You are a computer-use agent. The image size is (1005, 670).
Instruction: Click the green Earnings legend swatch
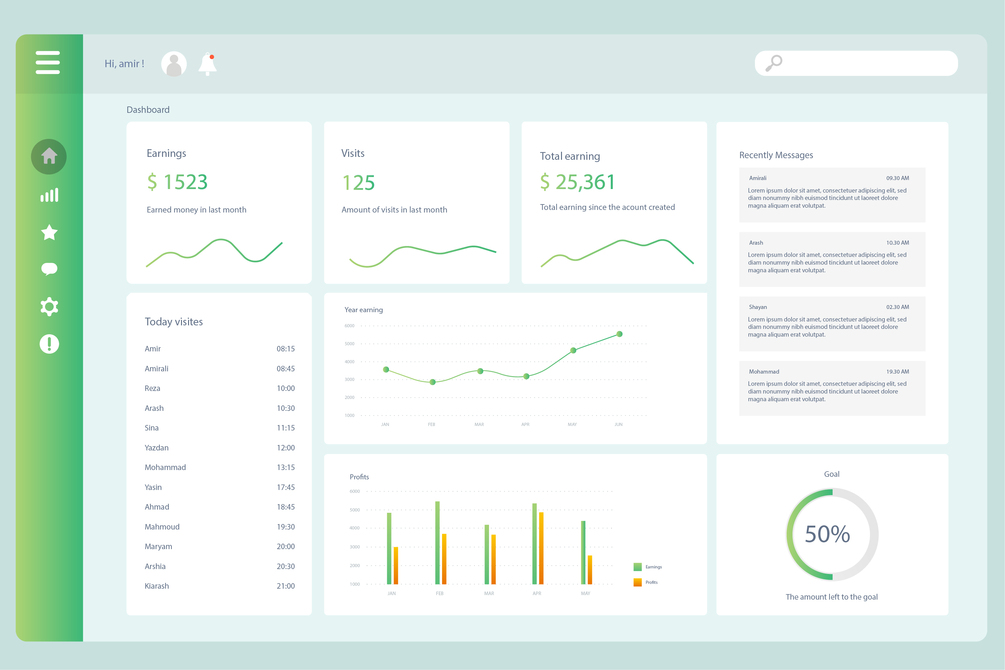pos(638,567)
